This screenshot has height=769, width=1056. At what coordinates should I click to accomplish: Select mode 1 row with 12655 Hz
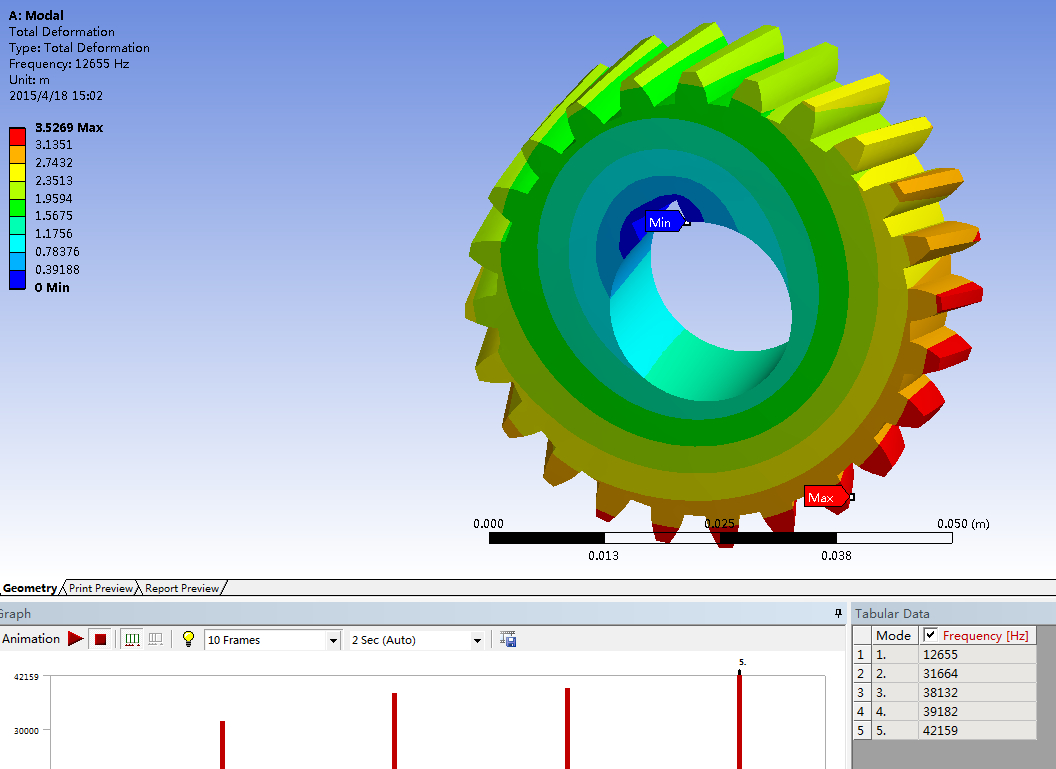[945, 655]
